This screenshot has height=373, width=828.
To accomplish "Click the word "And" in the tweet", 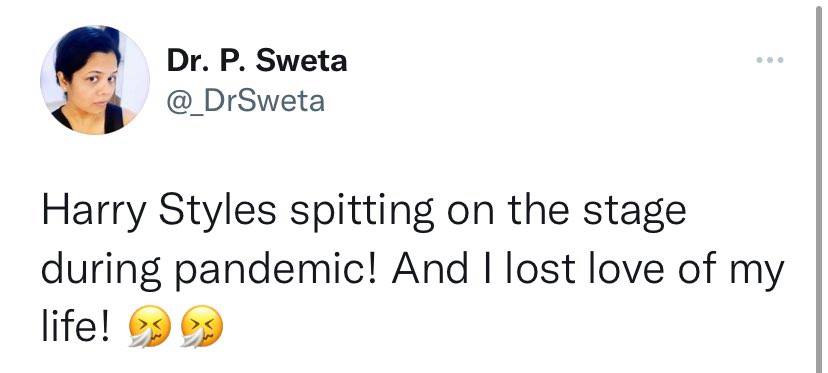I will [429, 267].
